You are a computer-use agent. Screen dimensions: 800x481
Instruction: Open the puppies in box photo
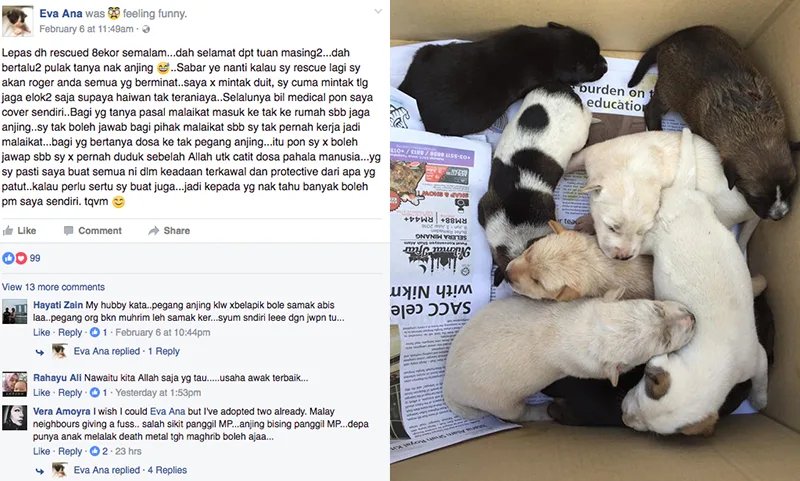pos(595,240)
